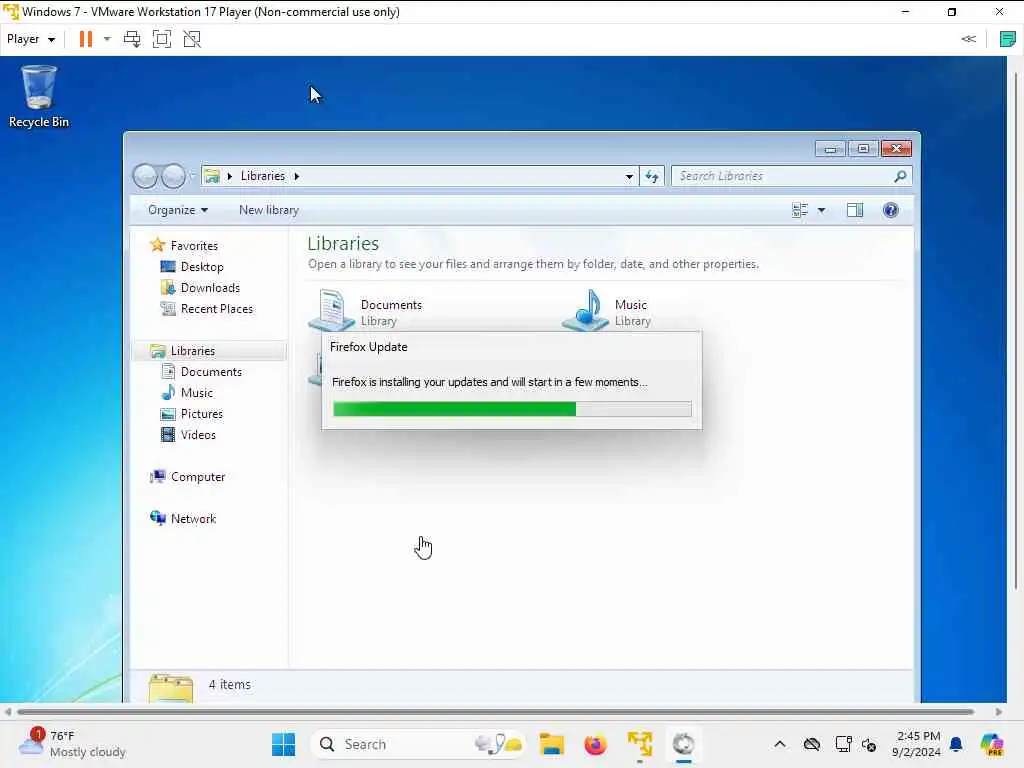The height and width of the screenshot is (768, 1024).
Task: Click the Libraries breadcrumb in address bar
Action: [x=263, y=176]
